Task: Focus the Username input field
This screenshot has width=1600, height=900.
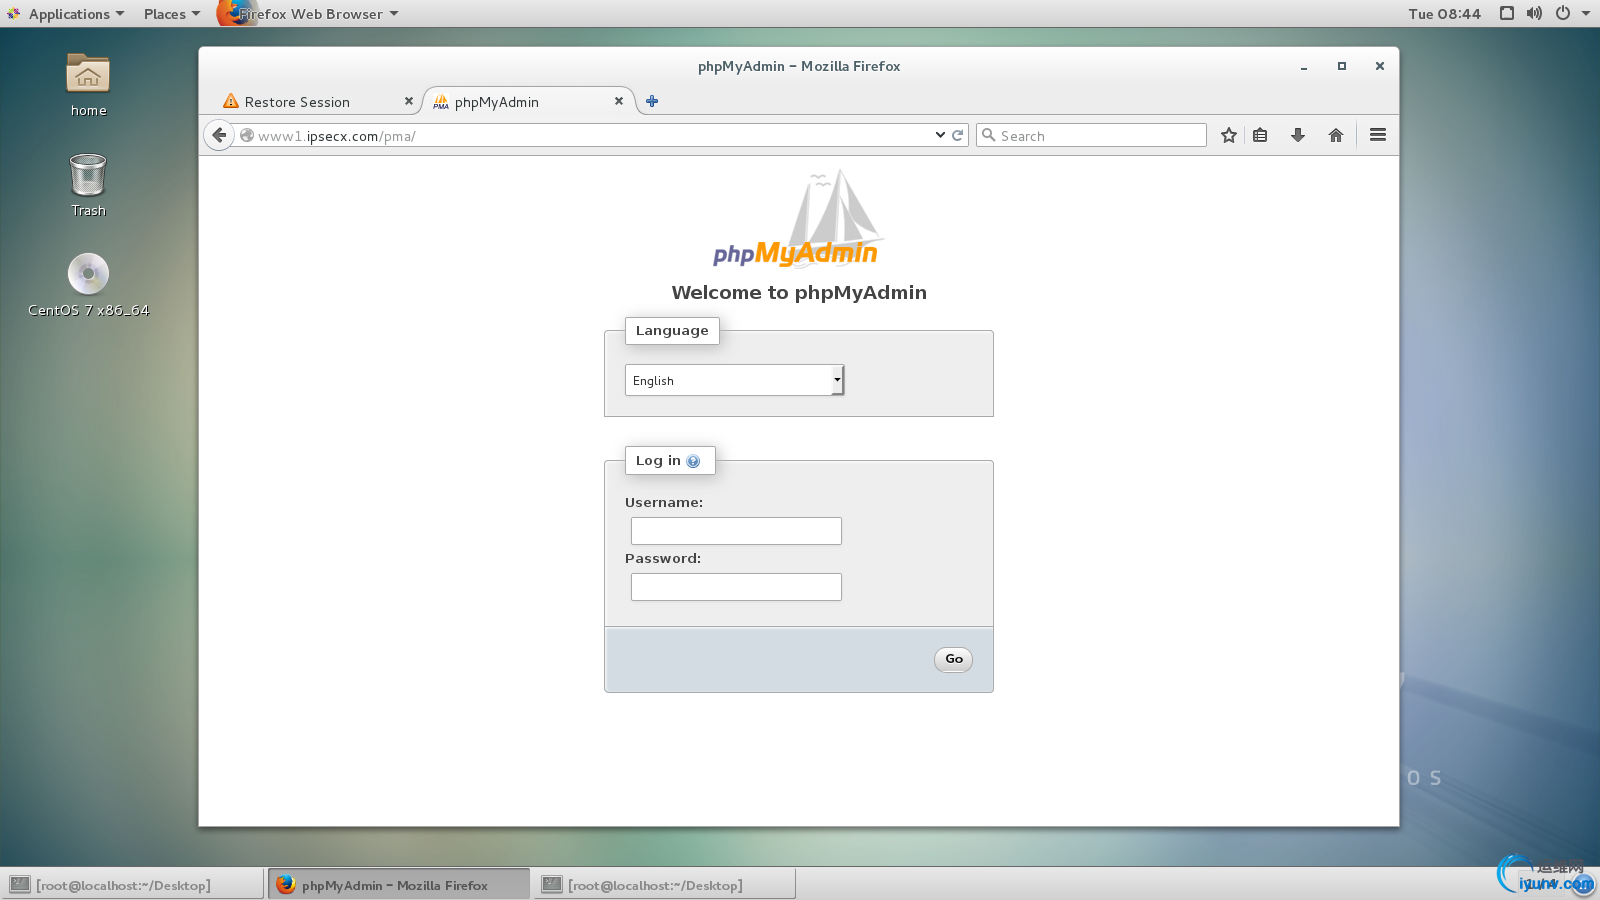Action: tap(736, 531)
